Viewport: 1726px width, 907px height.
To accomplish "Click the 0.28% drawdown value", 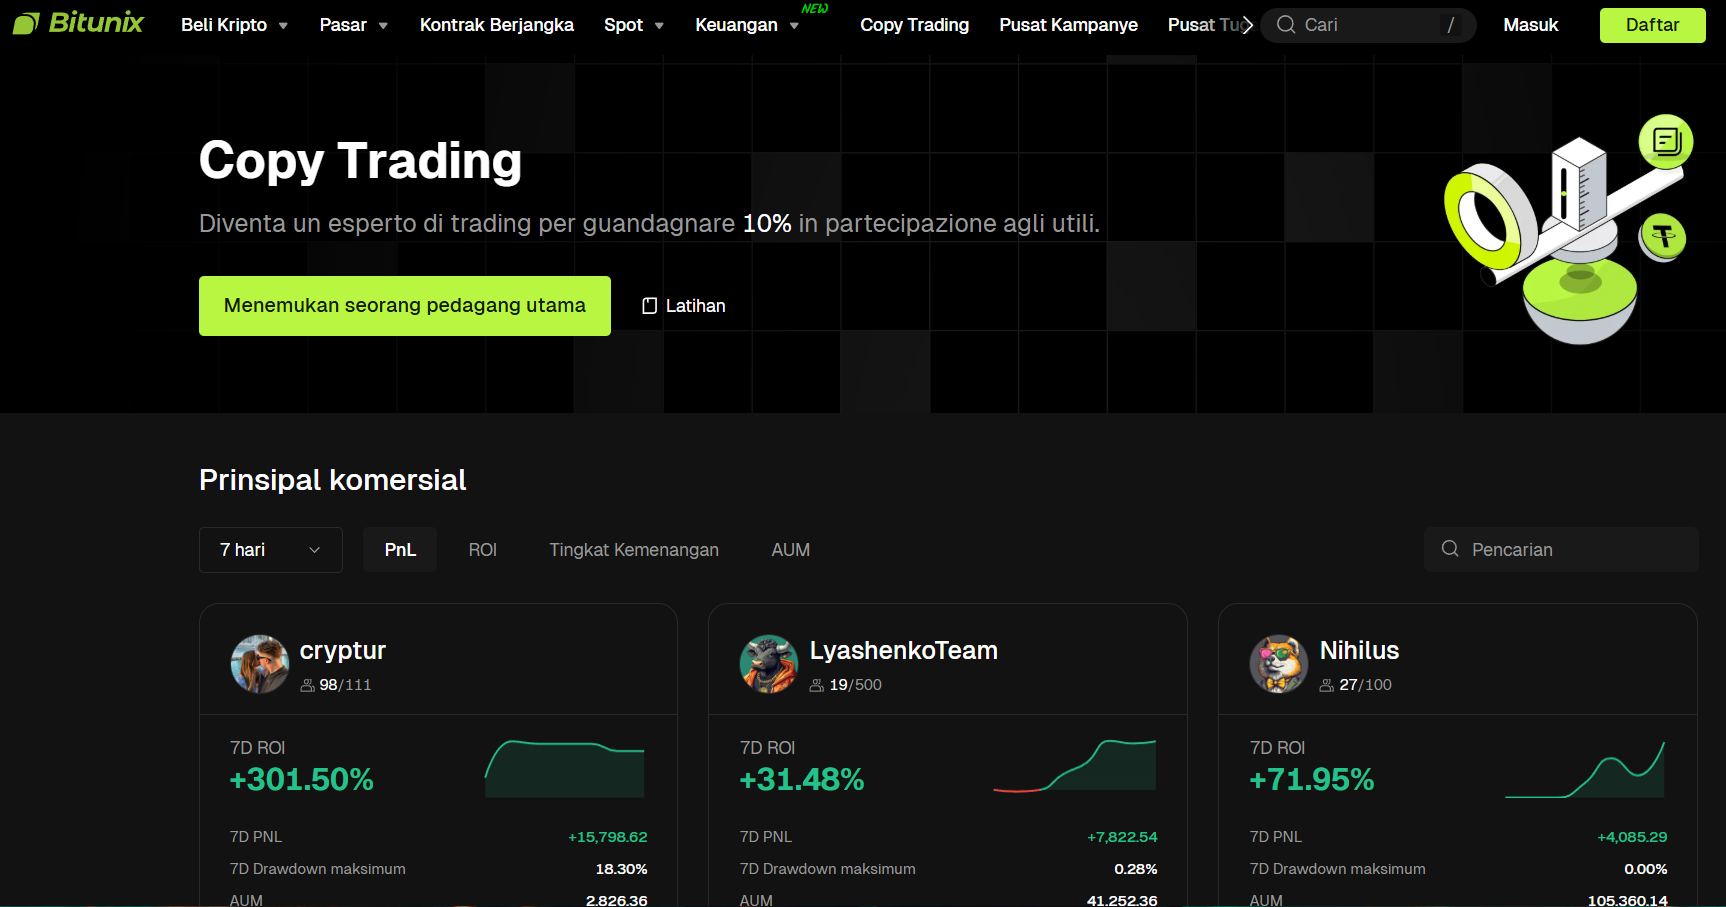I will [x=1136, y=869].
